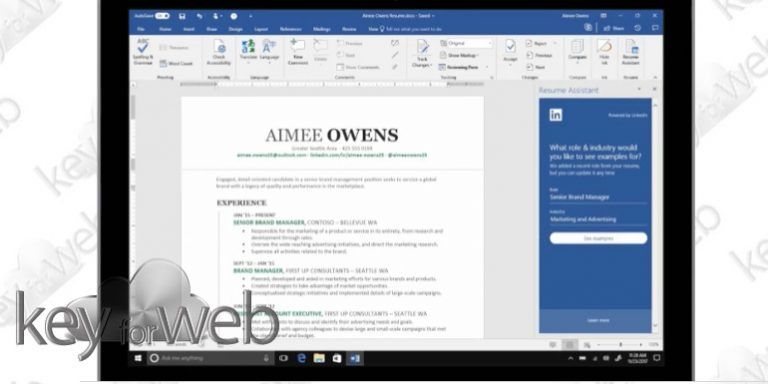Image resolution: width=768 pixels, height=384 pixels.
Task: Go to Next change in Changes group
Action: 535,67
